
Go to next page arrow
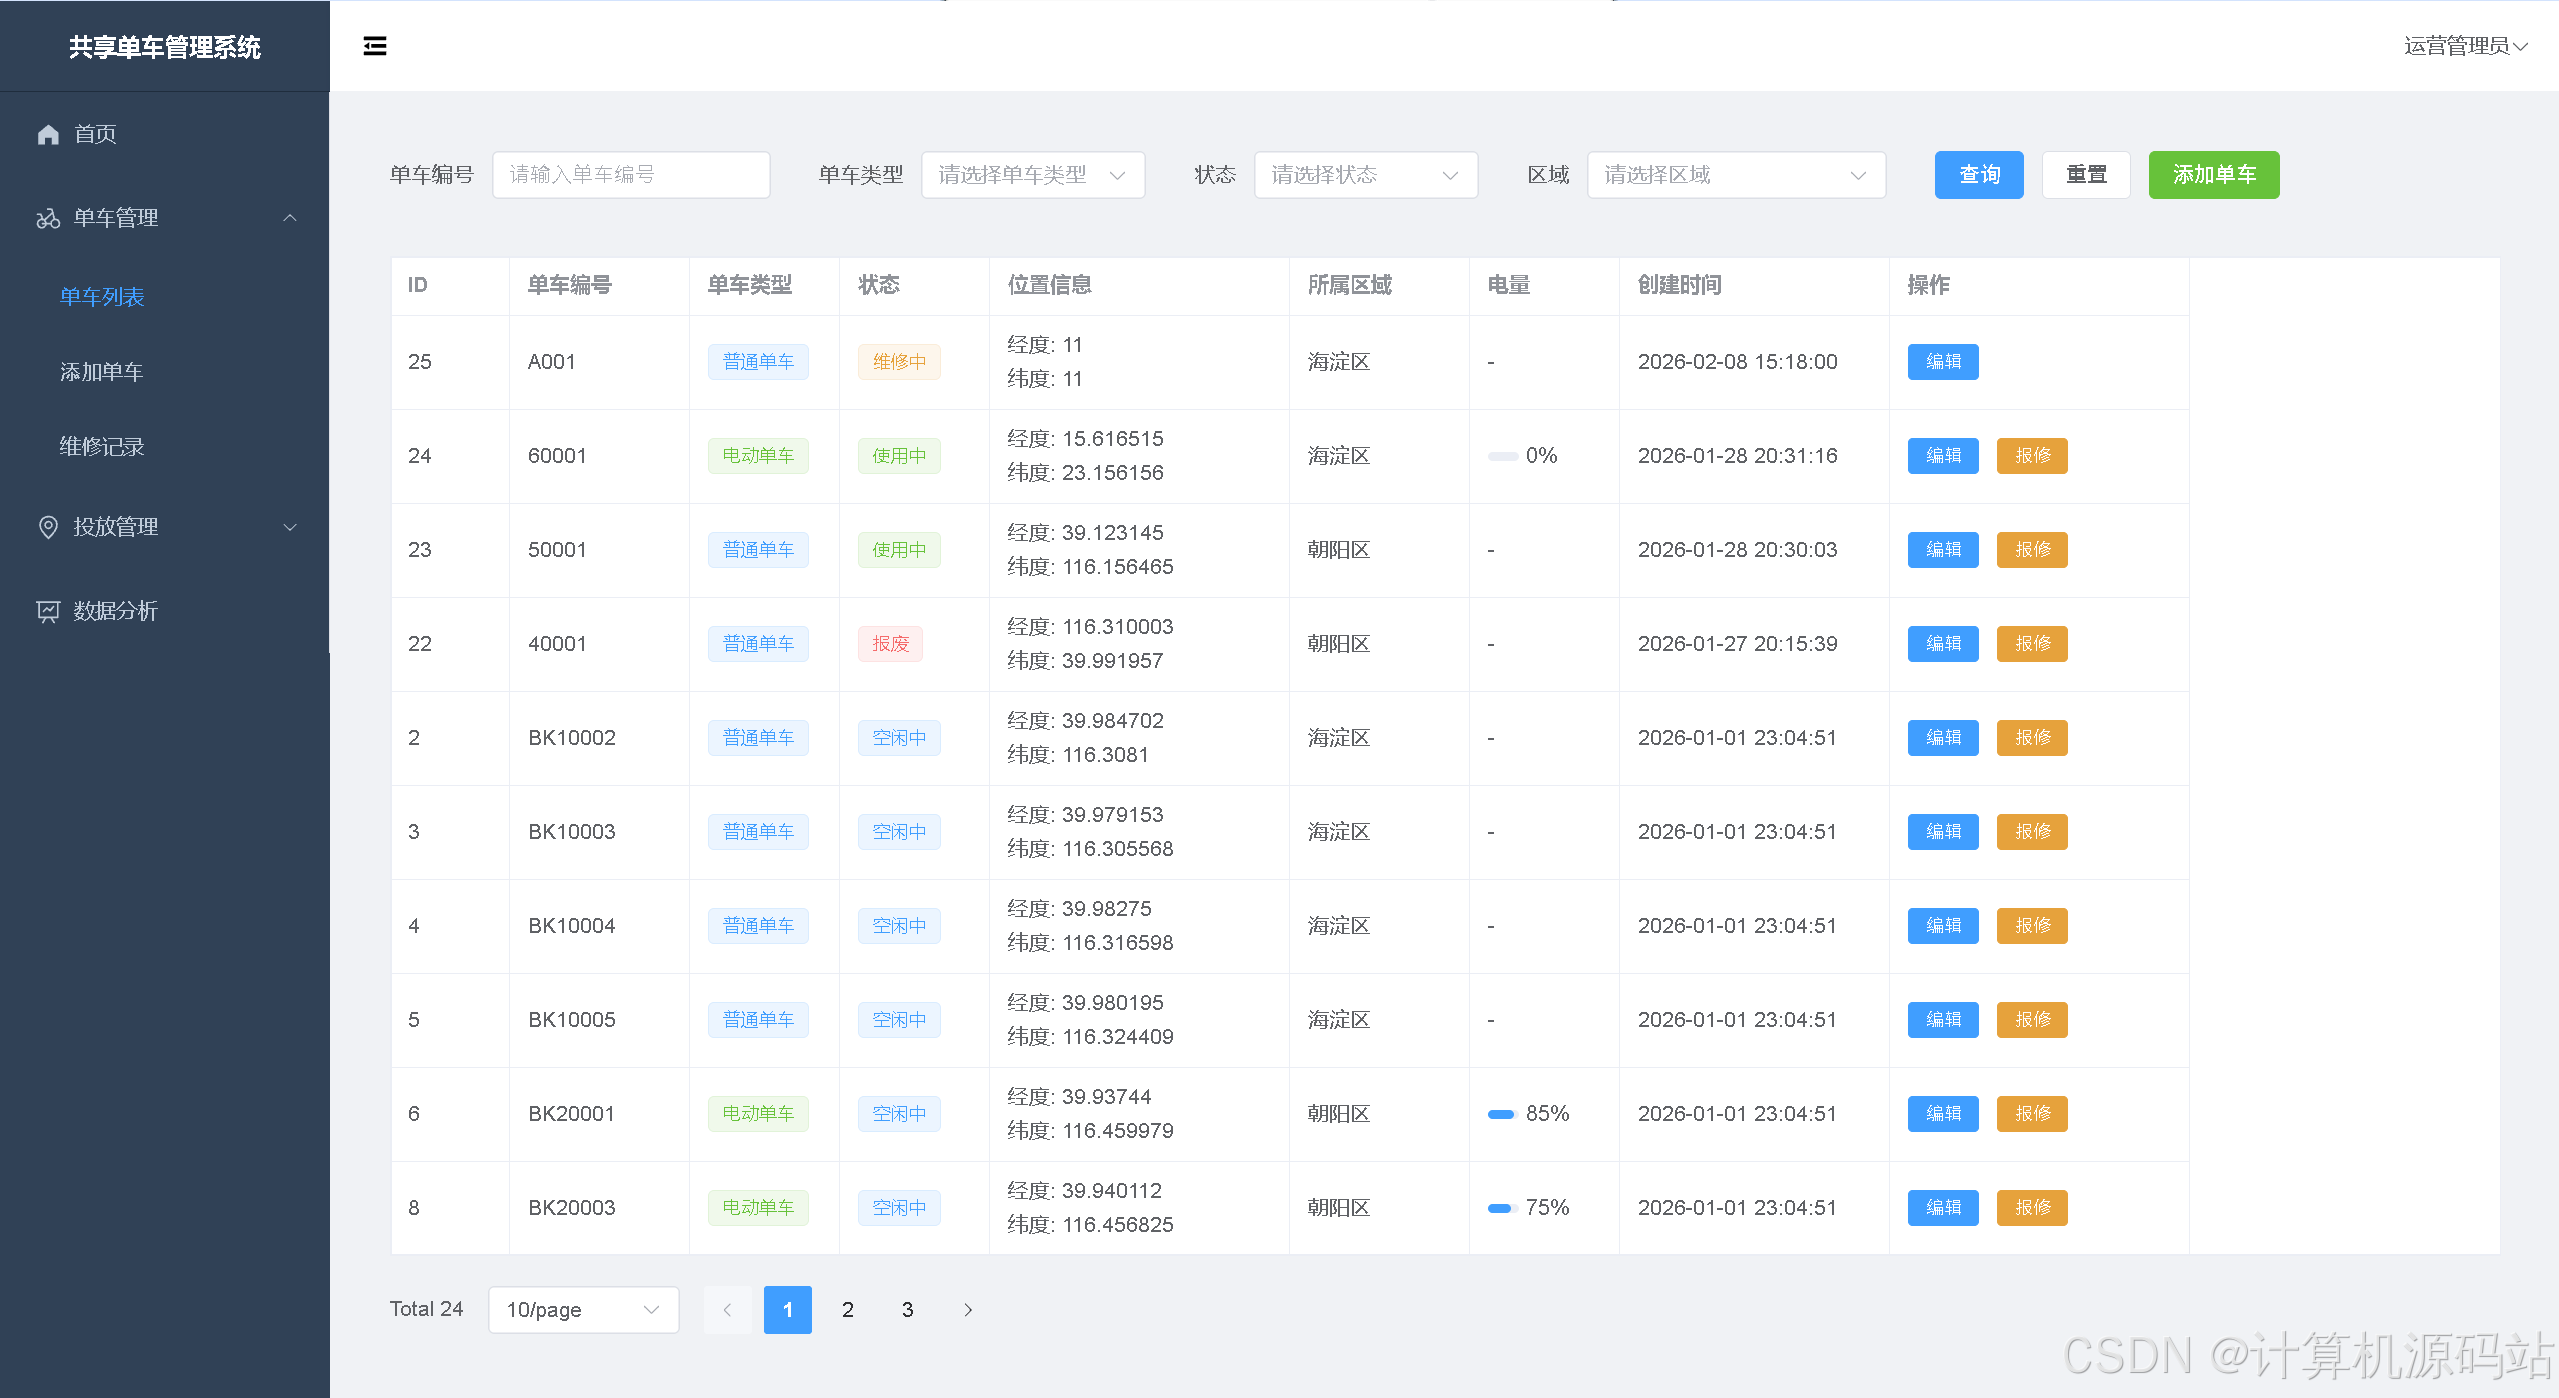click(x=967, y=1310)
